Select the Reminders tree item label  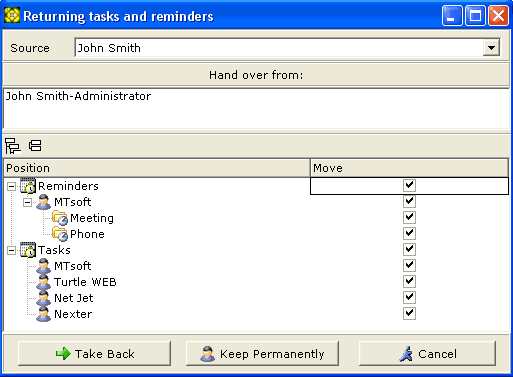pos(68,186)
